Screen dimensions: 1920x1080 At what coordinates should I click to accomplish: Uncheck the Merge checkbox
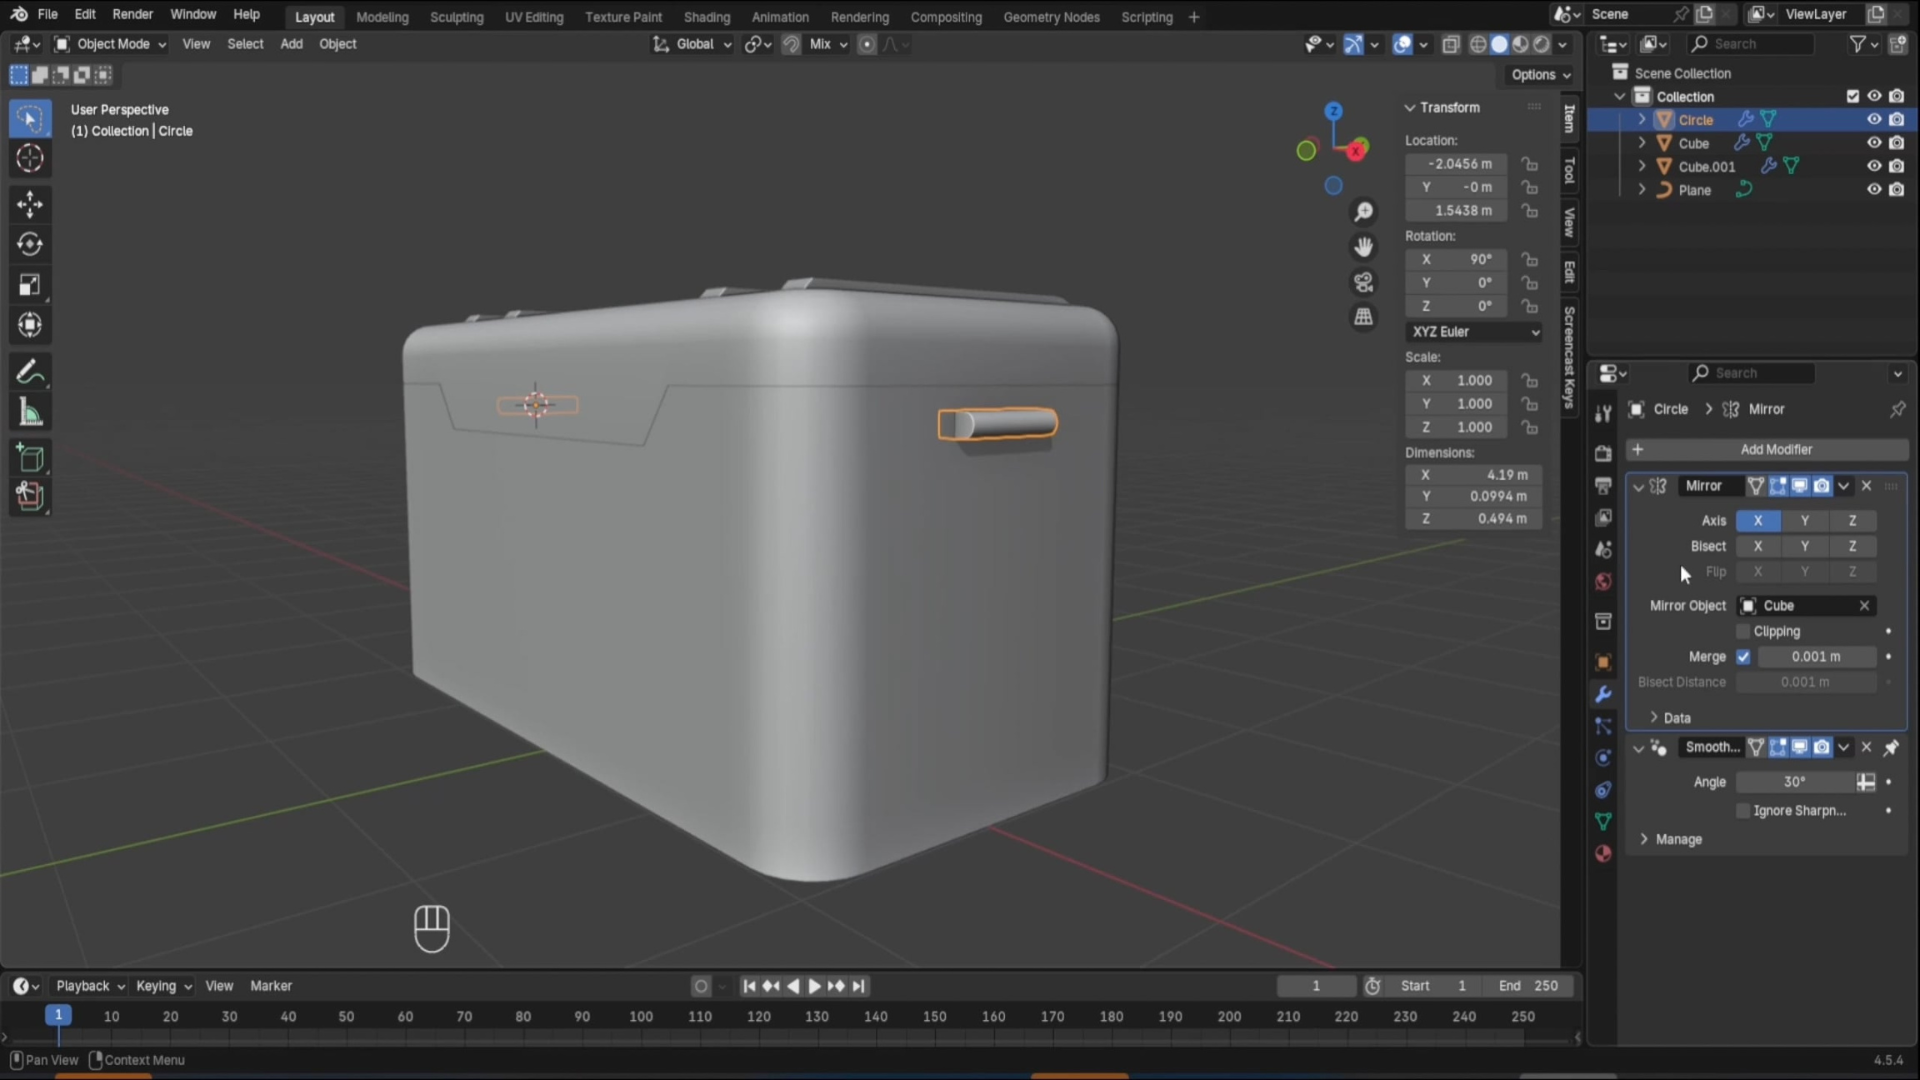click(1743, 657)
